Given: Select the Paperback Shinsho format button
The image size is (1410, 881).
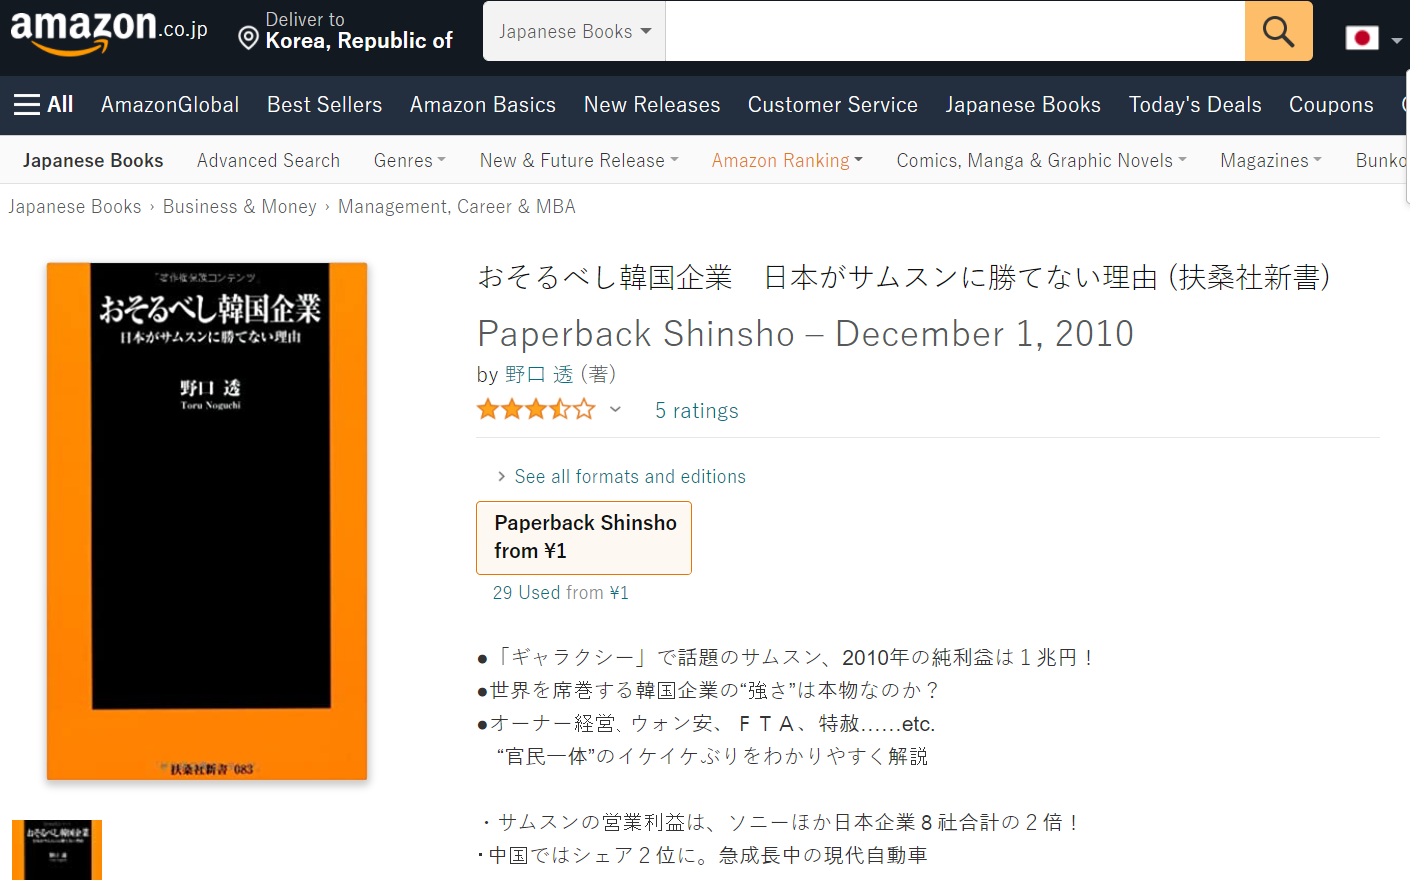Looking at the screenshot, I should coord(584,538).
